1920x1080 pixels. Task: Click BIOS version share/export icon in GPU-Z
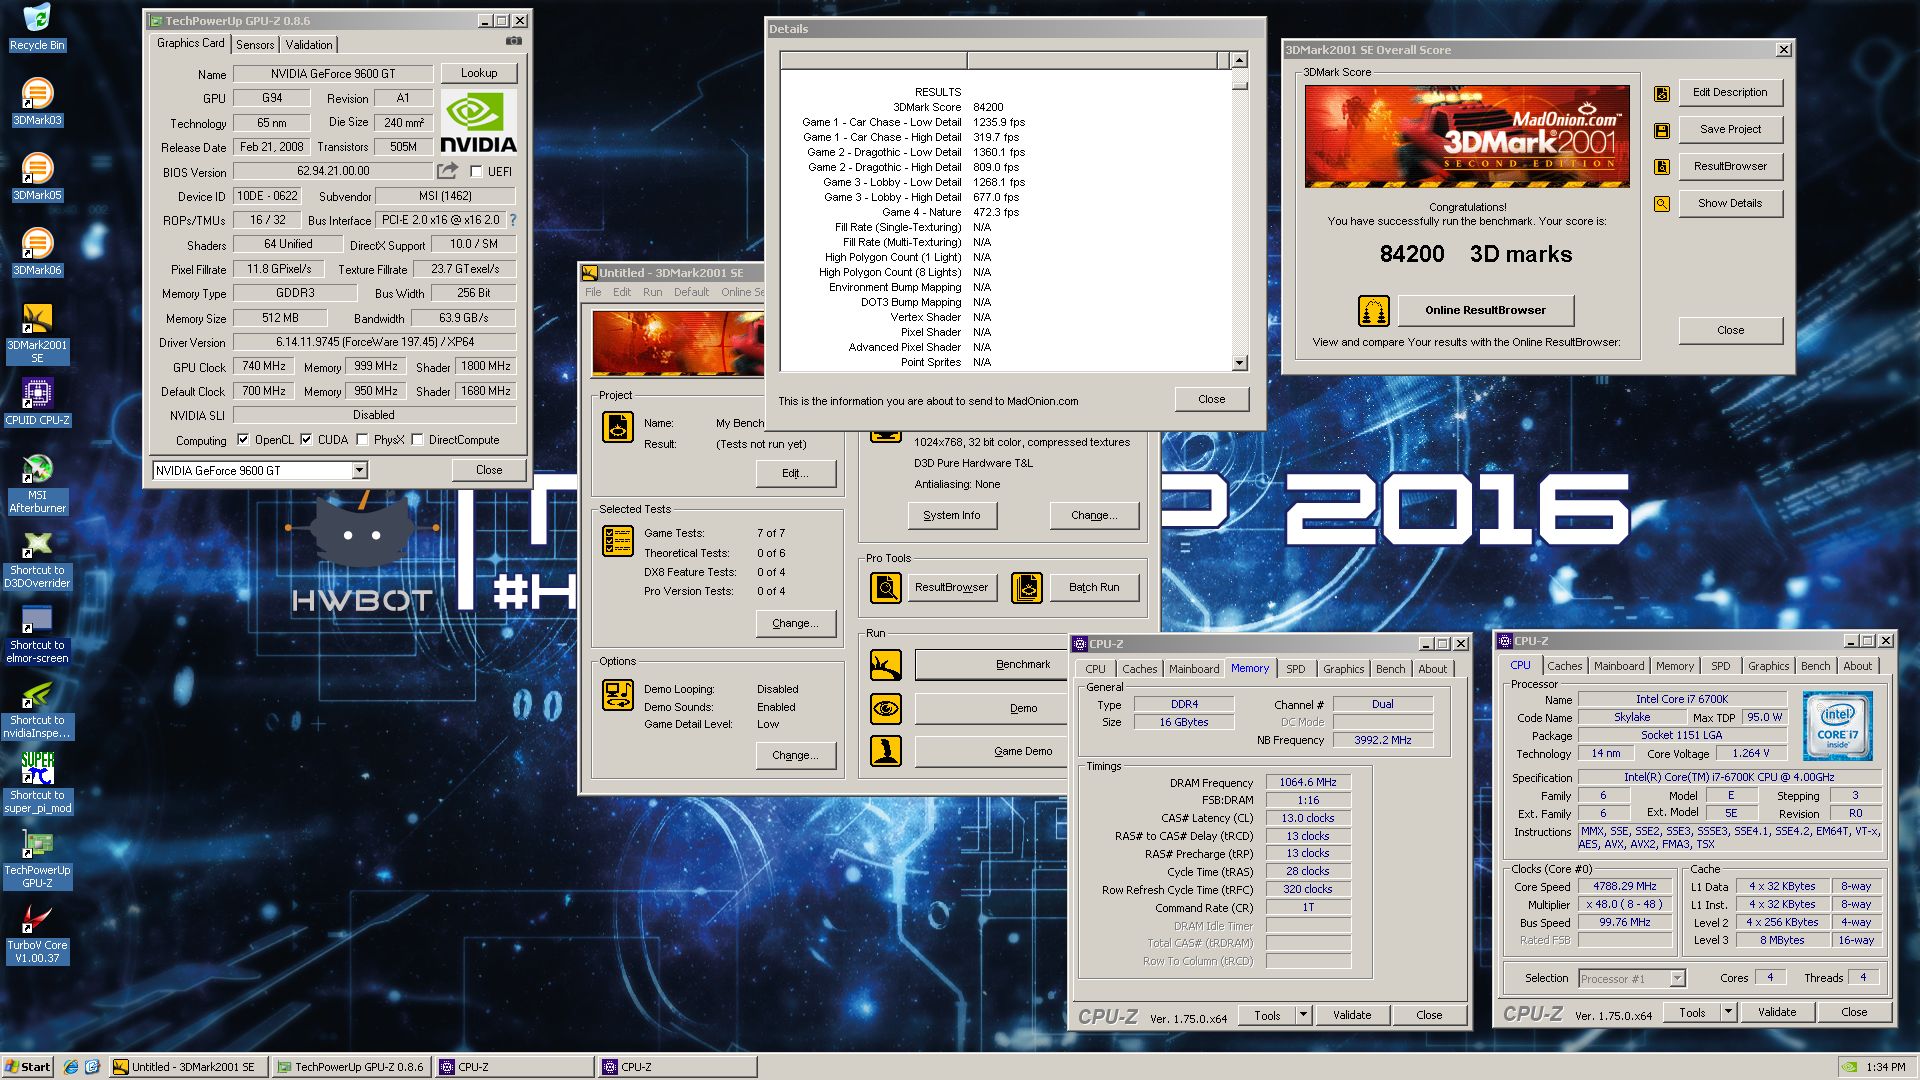pyautogui.click(x=447, y=171)
